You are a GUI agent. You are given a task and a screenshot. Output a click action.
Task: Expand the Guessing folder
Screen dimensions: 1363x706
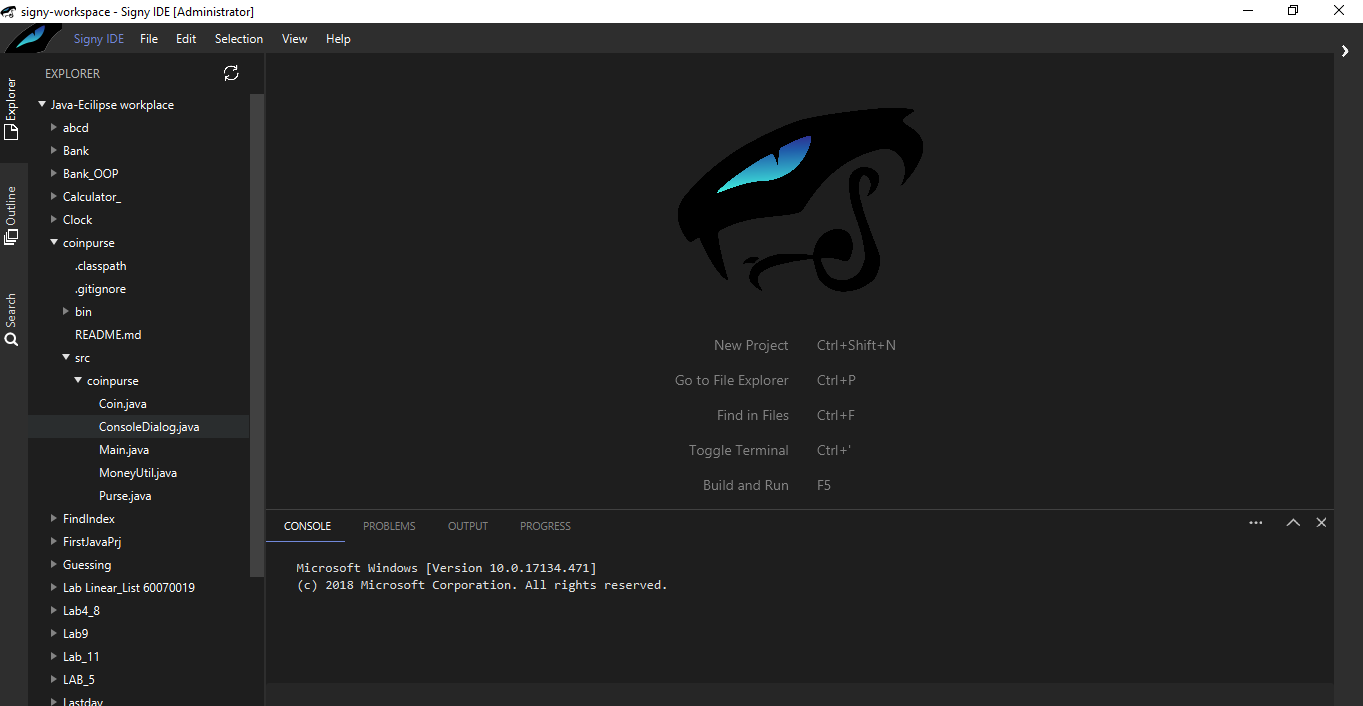[54, 564]
